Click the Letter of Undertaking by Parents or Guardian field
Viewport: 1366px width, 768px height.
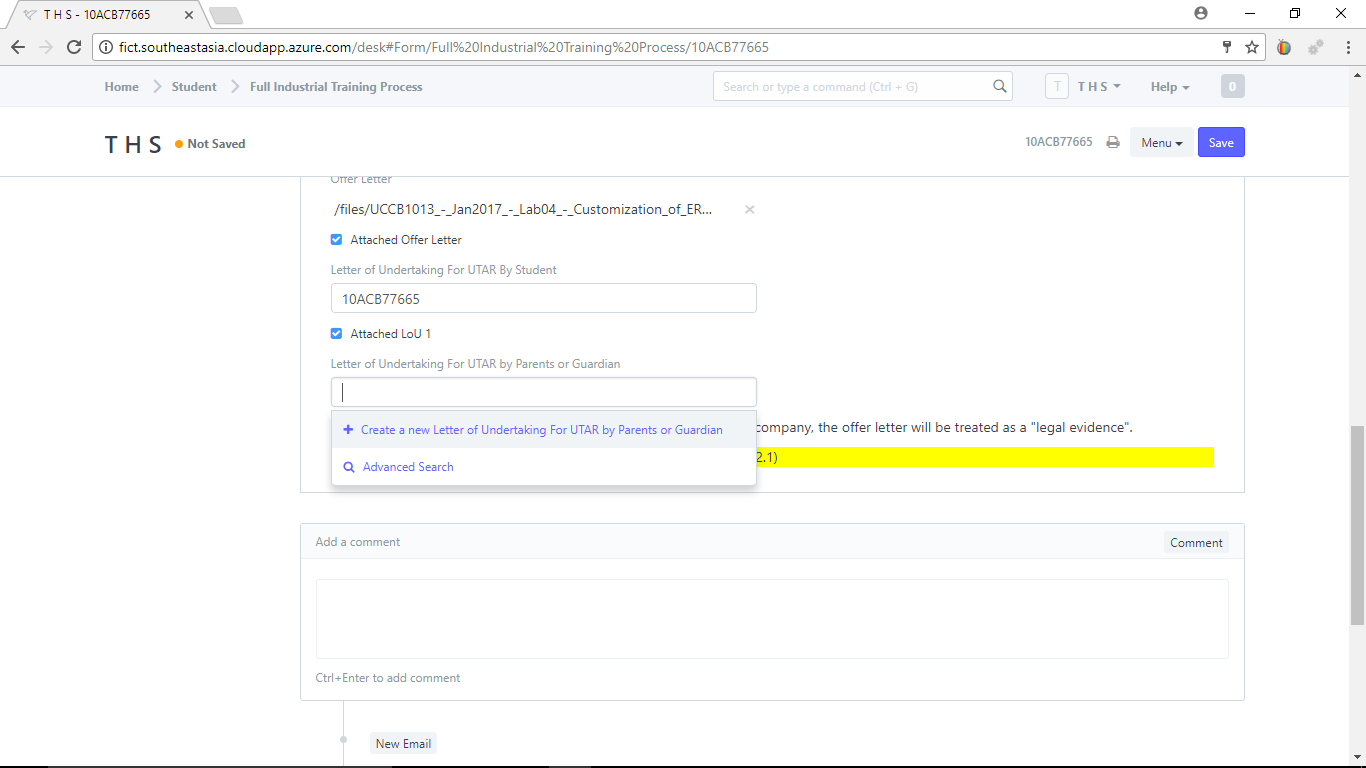click(x=544, y=392)
